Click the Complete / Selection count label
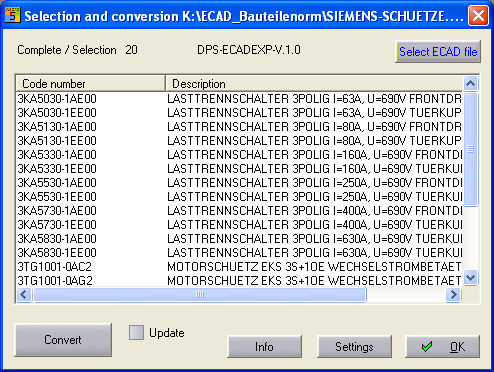This screenshot has width=494, height=372. tap(77, 50)
